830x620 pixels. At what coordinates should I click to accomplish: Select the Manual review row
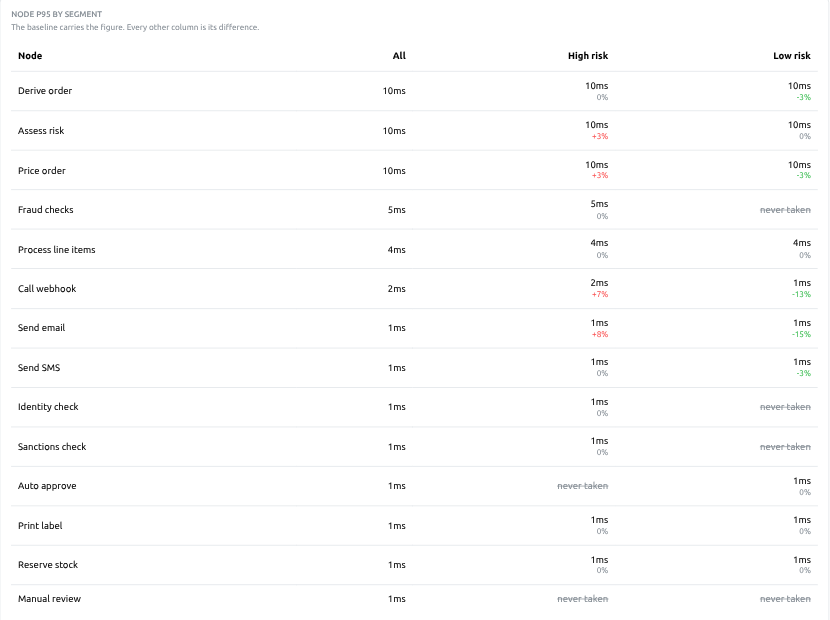click(414, 599)
